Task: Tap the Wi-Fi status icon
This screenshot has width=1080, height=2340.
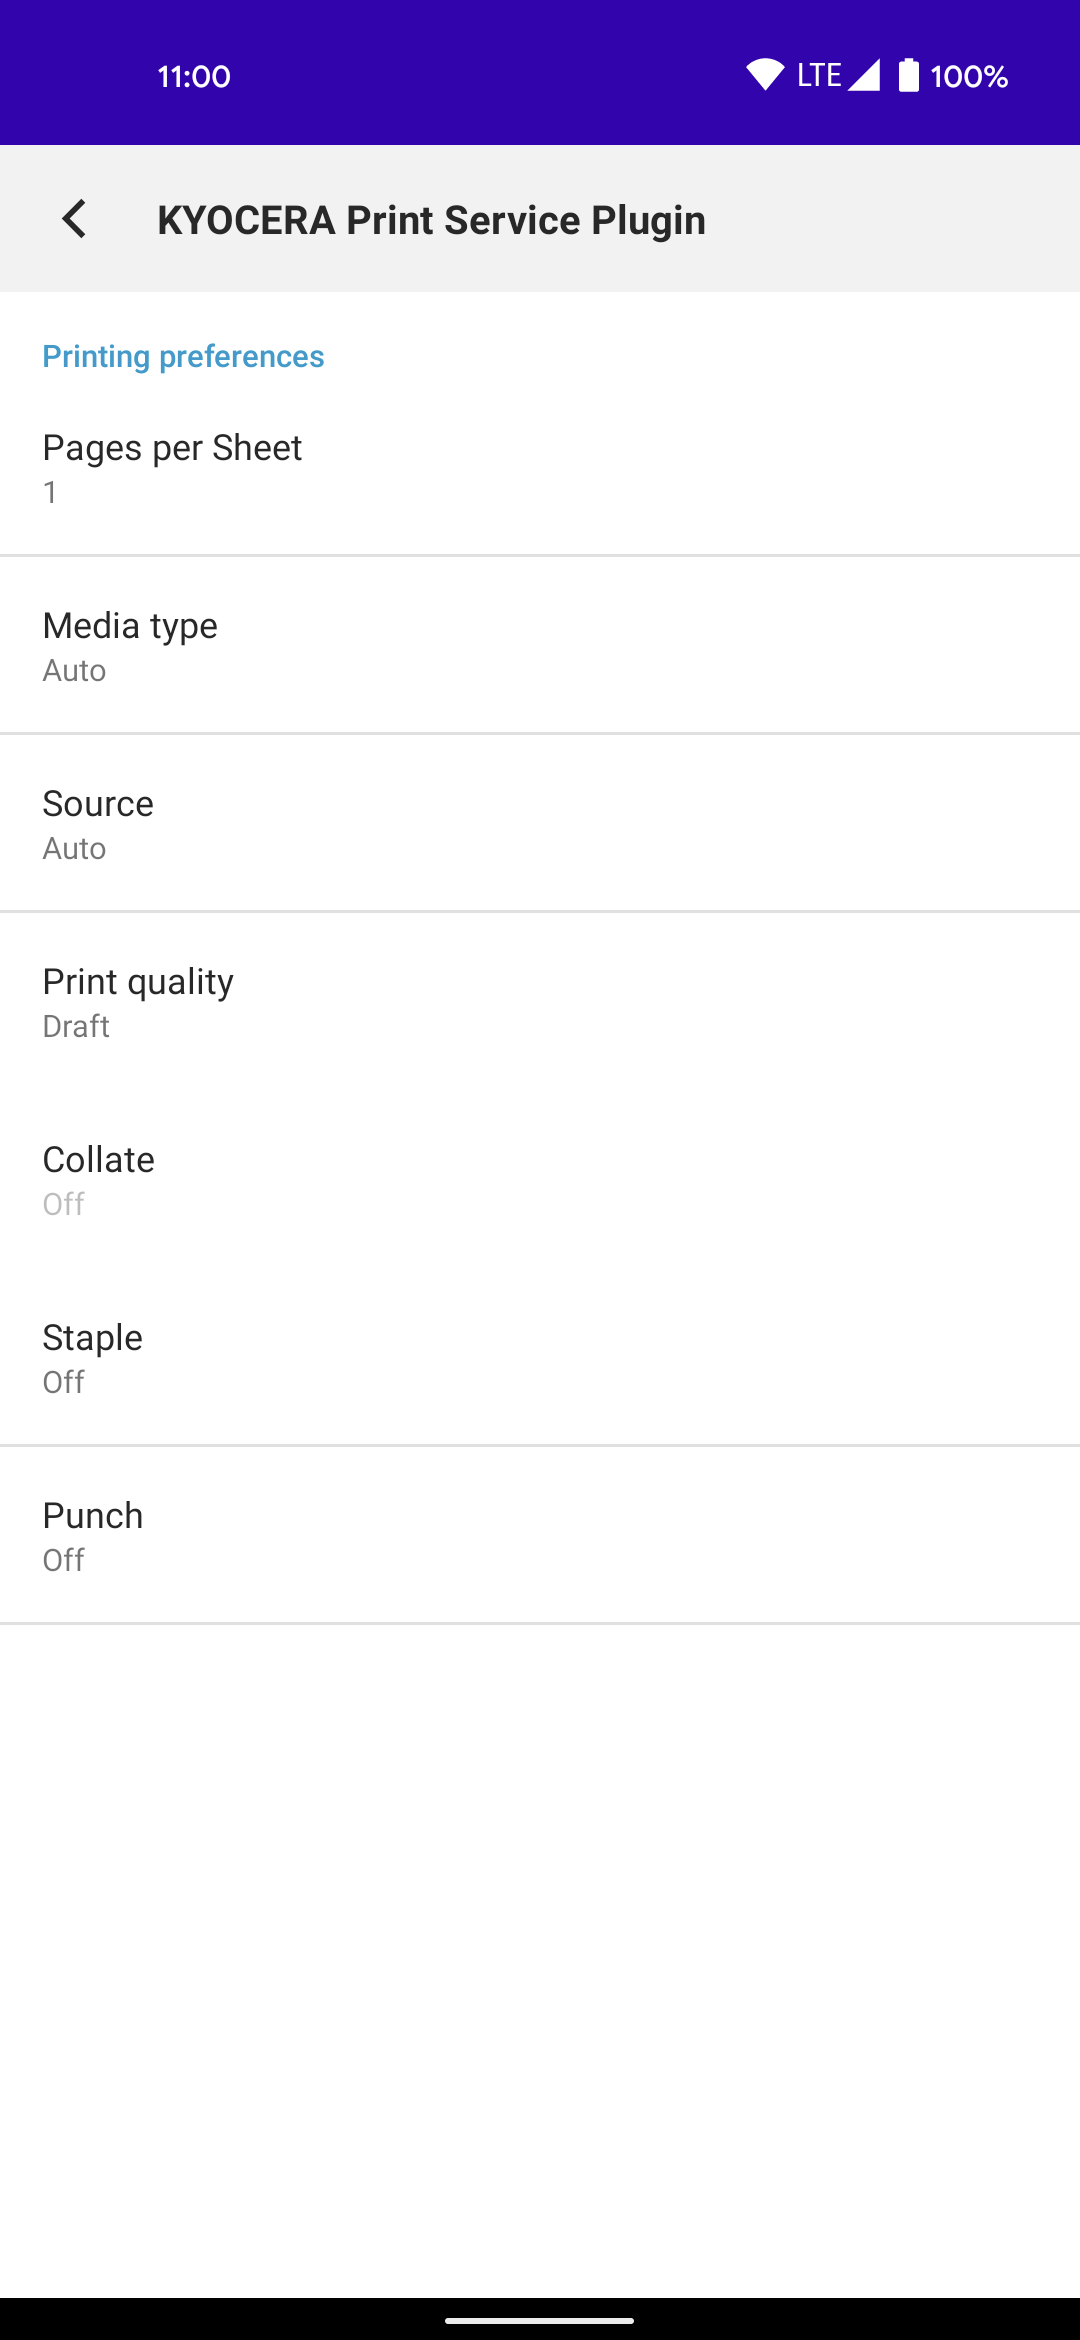Action: pos(765,75)
